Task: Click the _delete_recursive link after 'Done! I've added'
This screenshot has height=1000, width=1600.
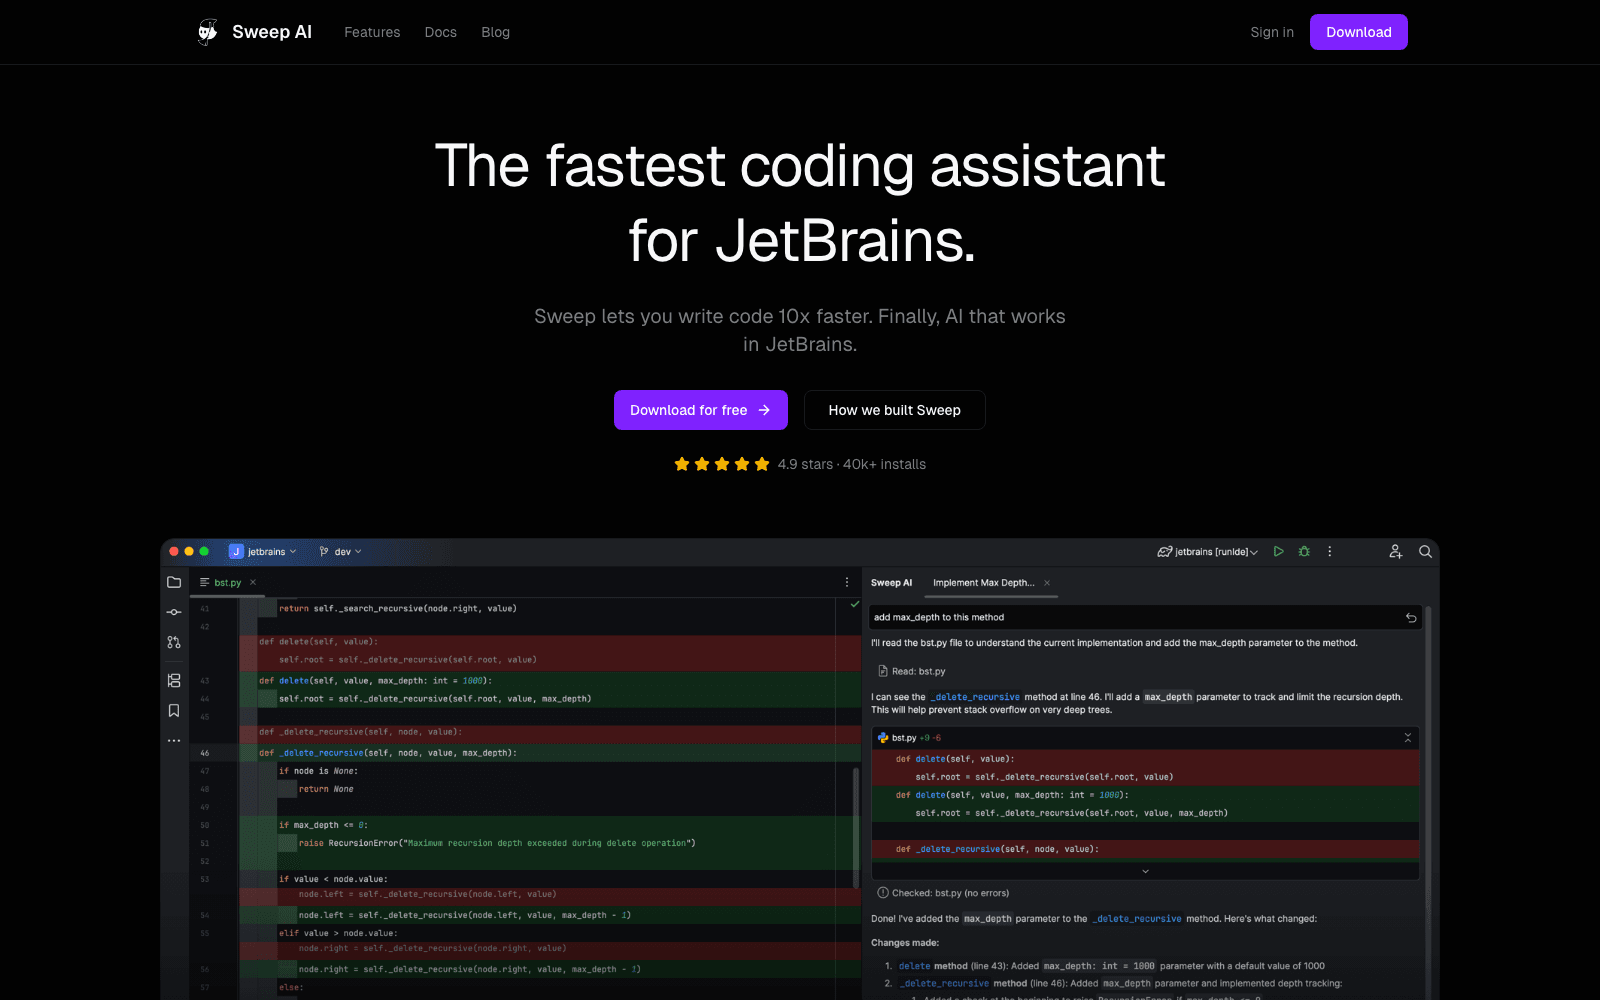Action: pyautogui.click(x=1137, y=919)
